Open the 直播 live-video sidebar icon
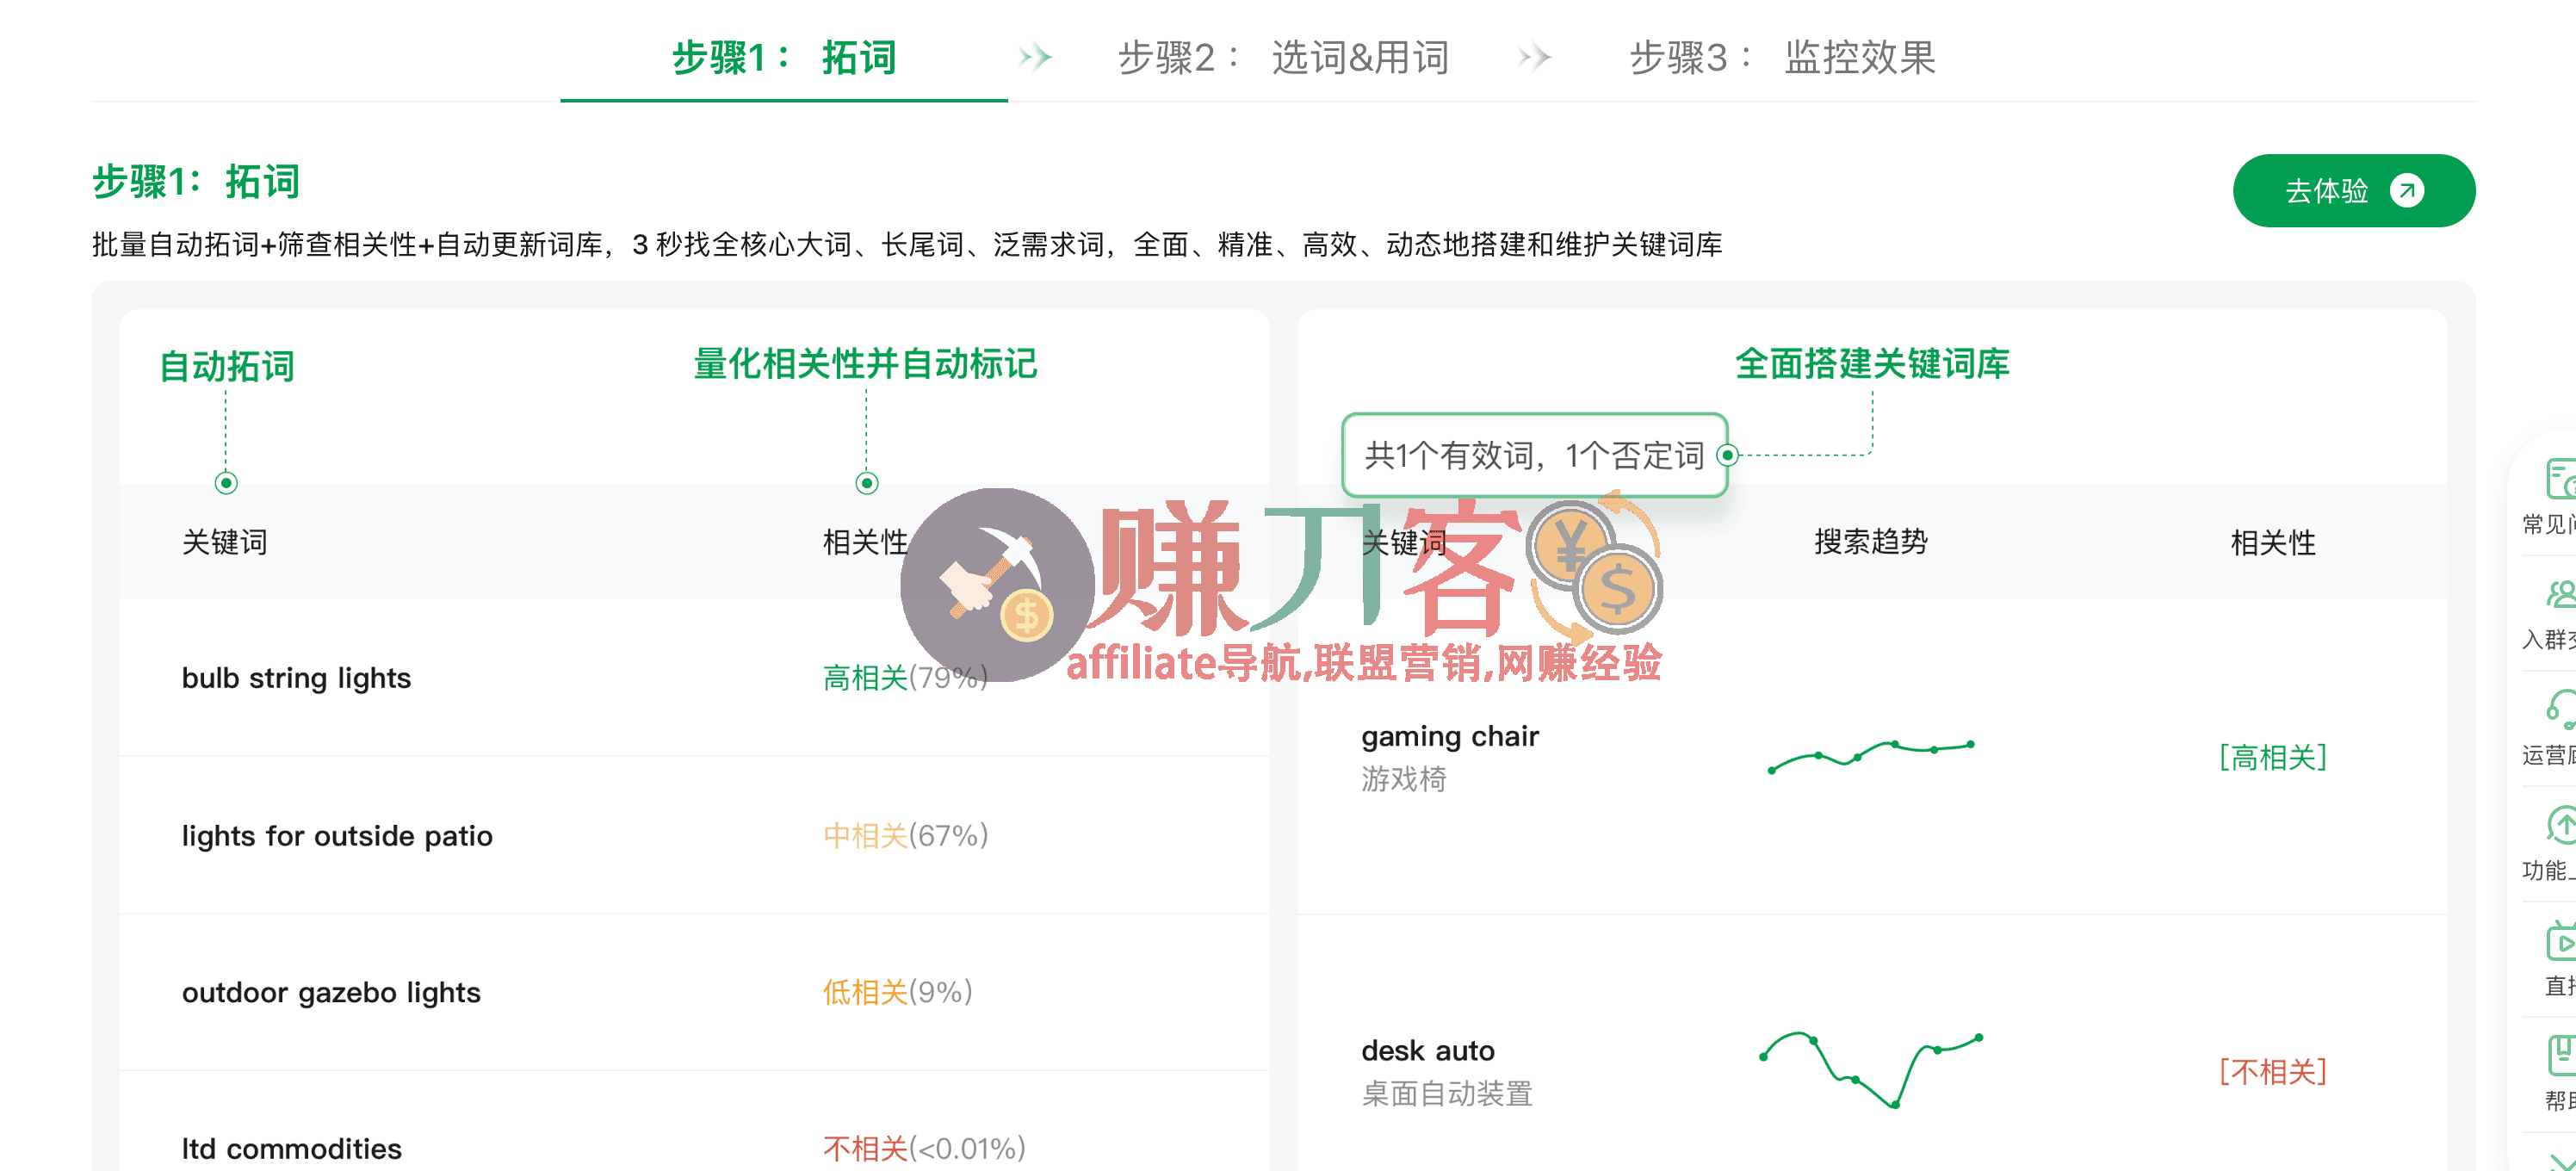This screenshot has height=1171, width=2576. 2560,942
